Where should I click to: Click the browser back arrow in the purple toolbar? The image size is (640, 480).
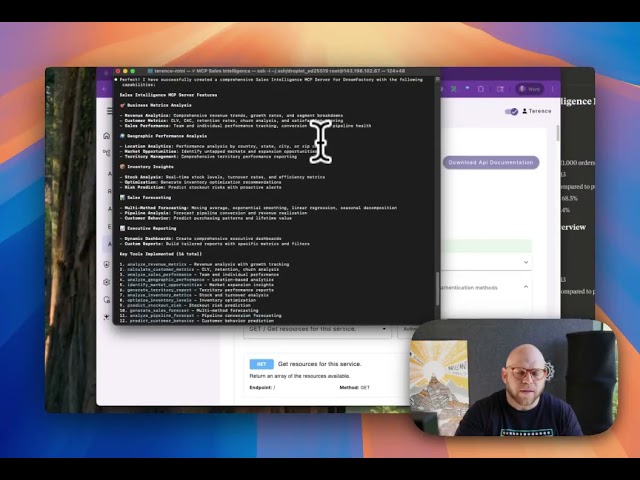(105, 89)
